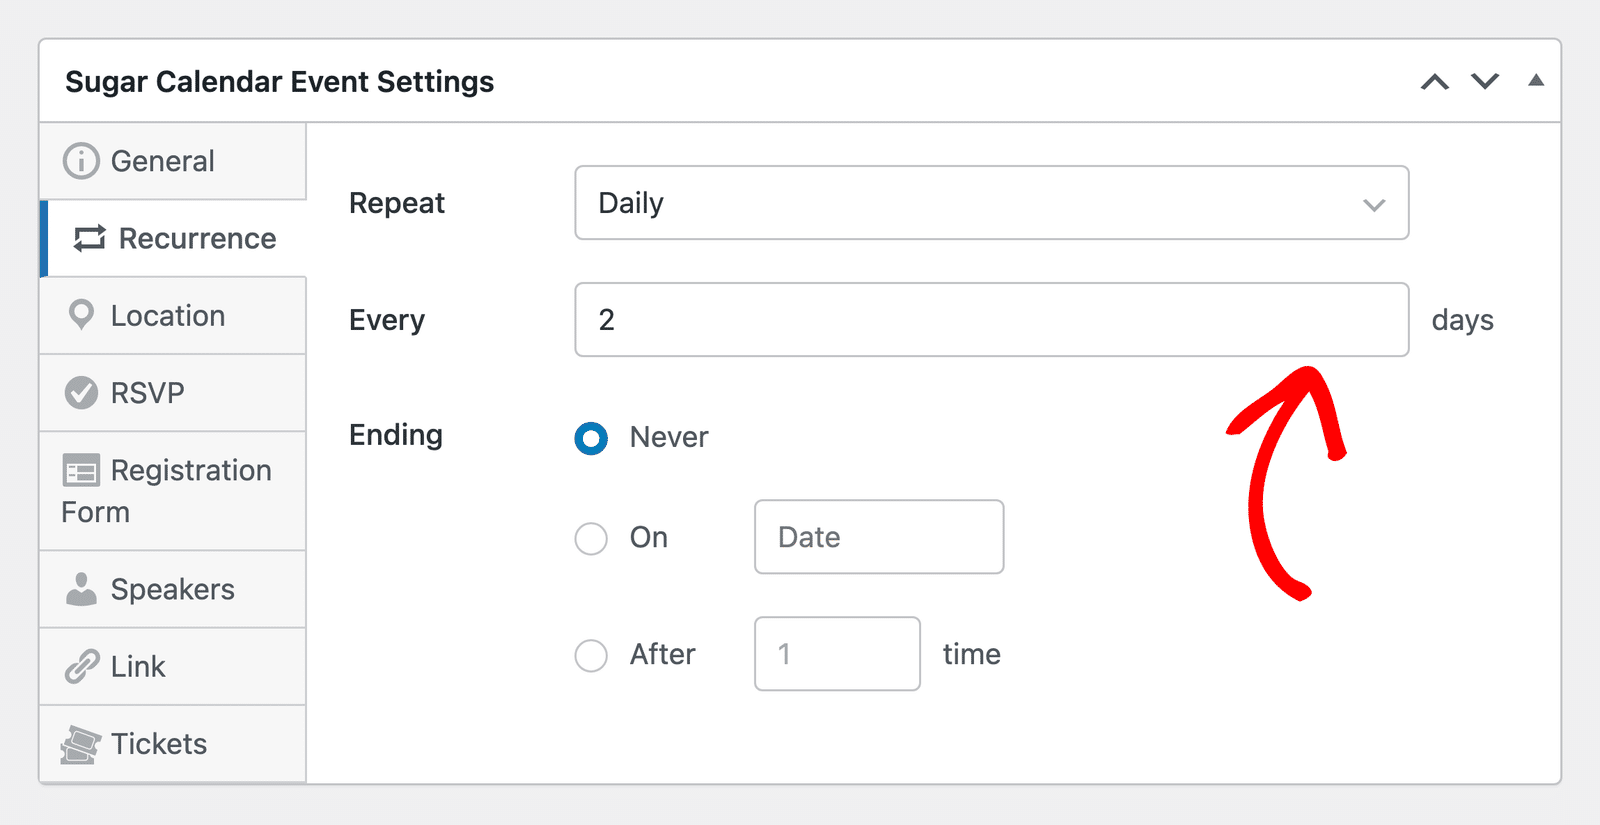Click the Ending field label
Screen dimensions: 1600x825
click(x=395, y=435)
